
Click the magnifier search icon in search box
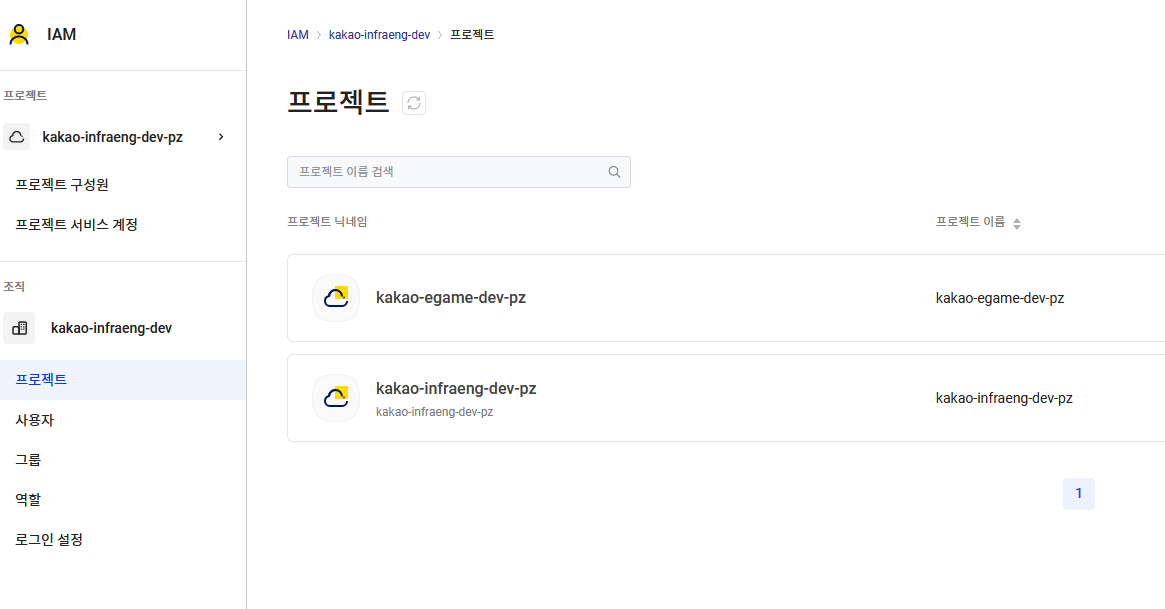(x=614, y=172)
